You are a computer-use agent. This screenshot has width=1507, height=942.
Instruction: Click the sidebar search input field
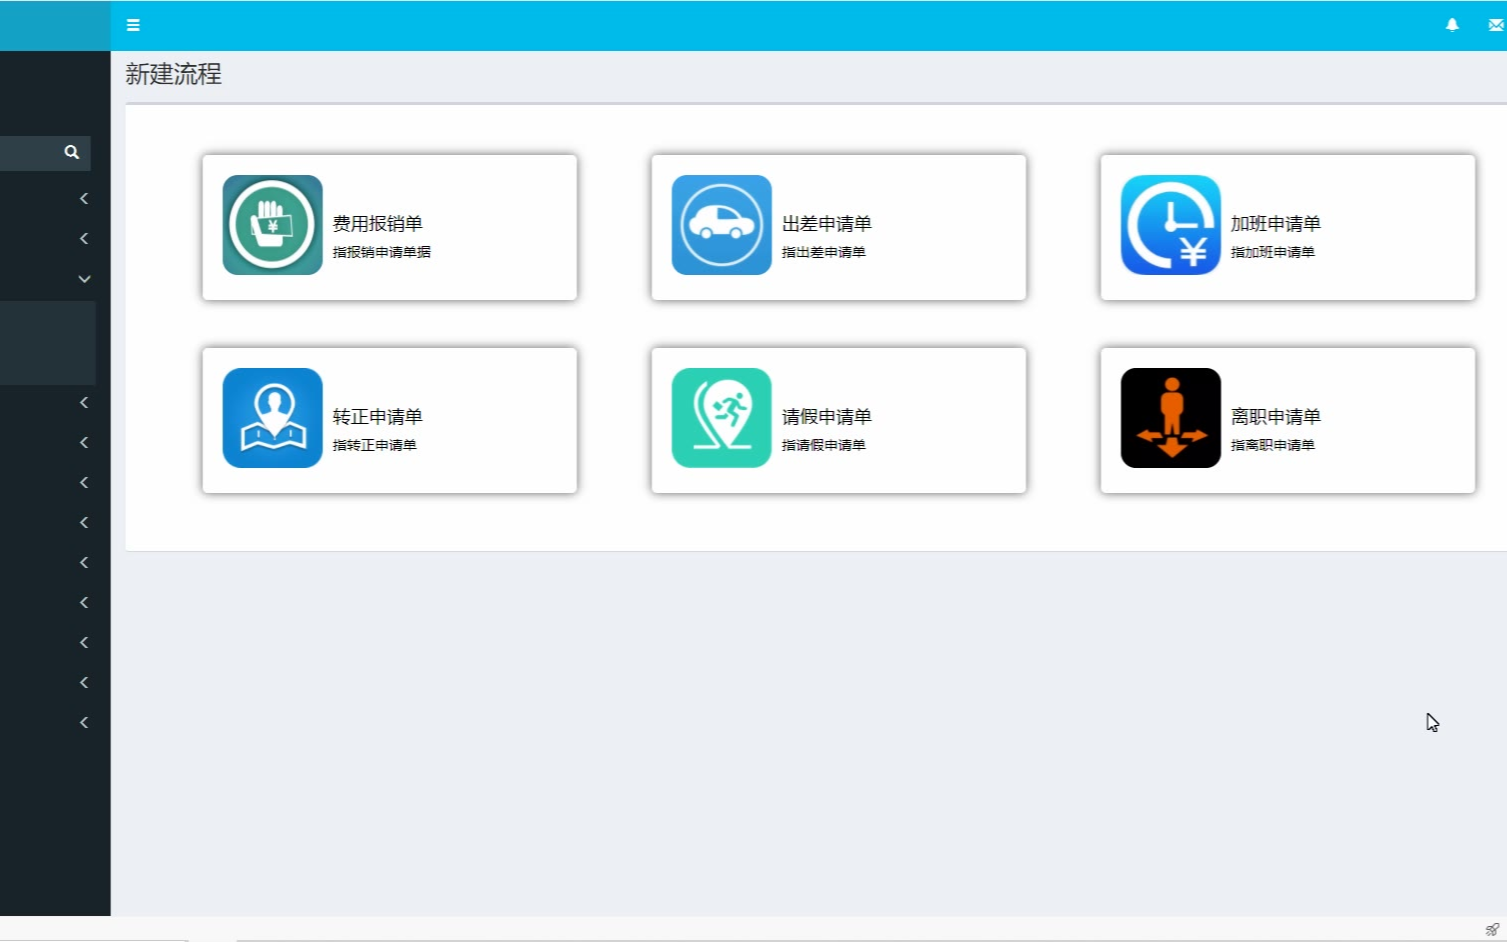click(x=28, y=153)
